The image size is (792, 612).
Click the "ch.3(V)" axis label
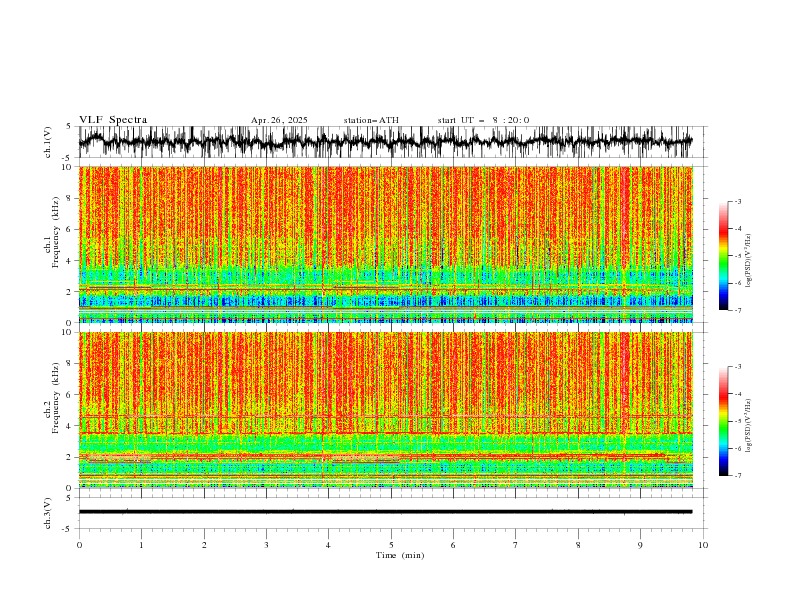[48, 513]
